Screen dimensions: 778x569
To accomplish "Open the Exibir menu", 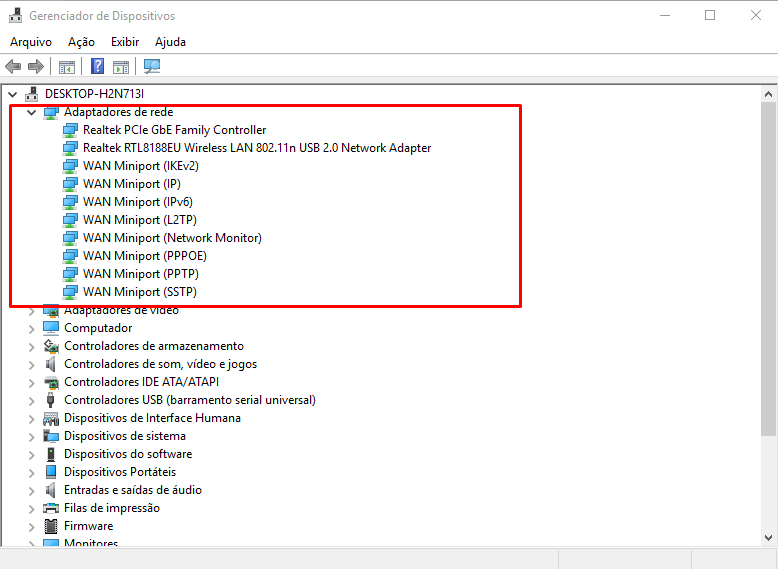I will click(125, 42).
